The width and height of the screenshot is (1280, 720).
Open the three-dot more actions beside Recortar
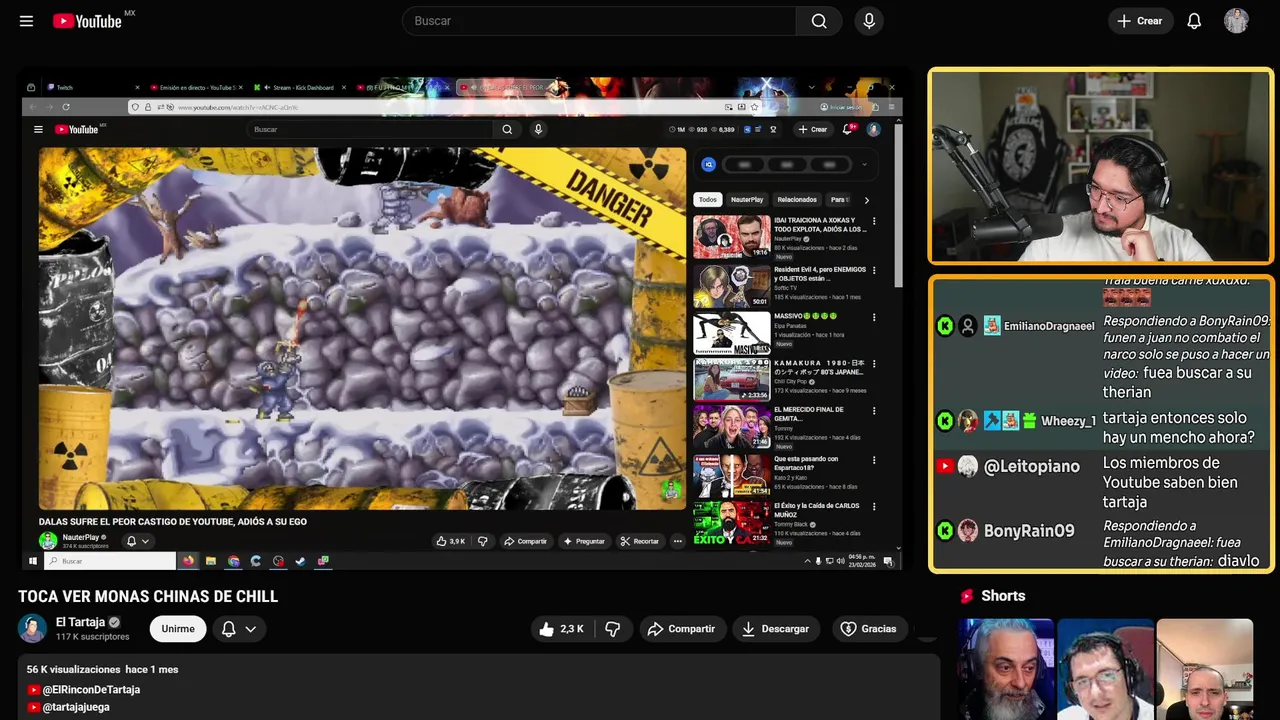click(677, 541)
